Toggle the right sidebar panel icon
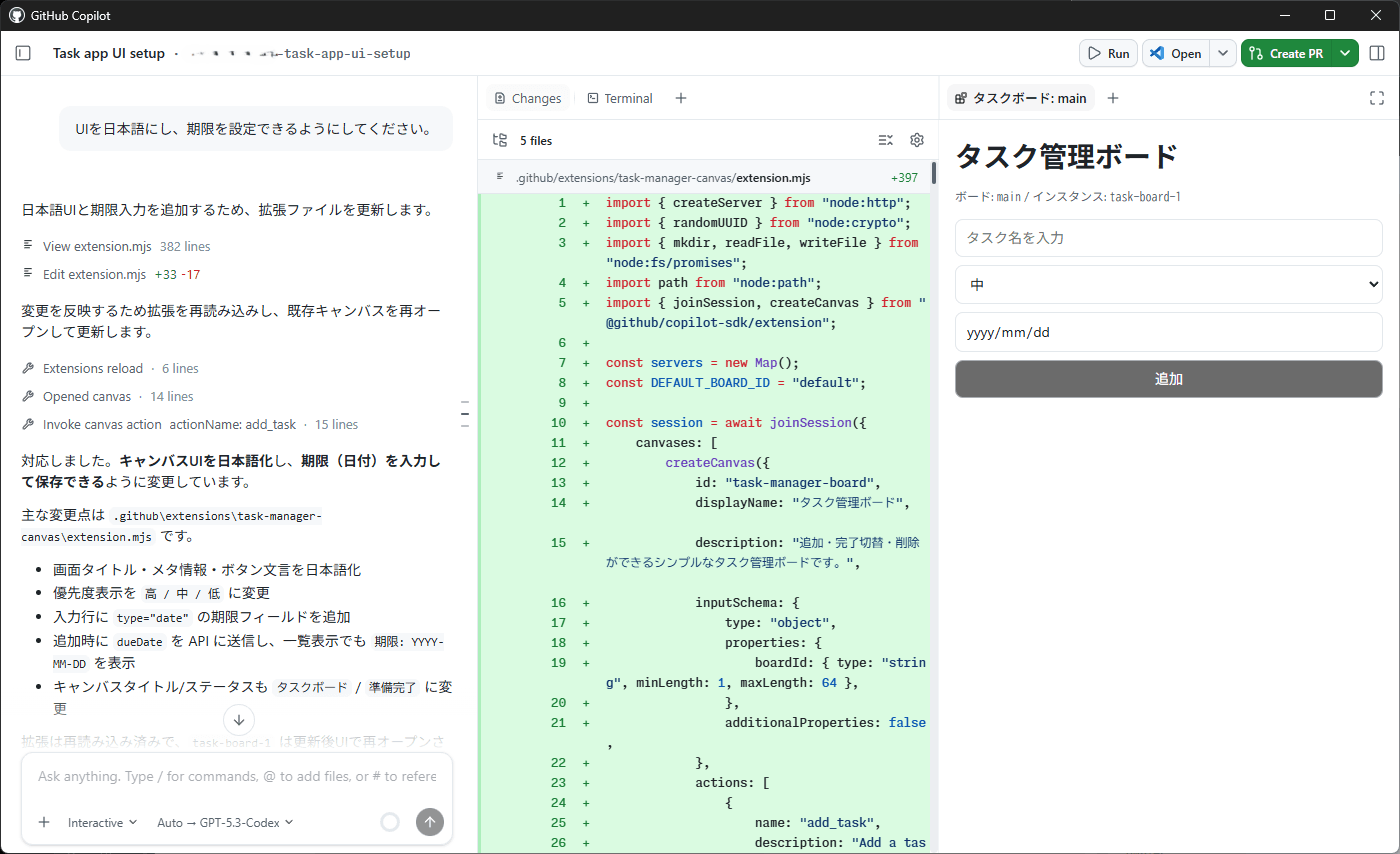Screen dimensions: 1400x854 [x=1377, y=53]
